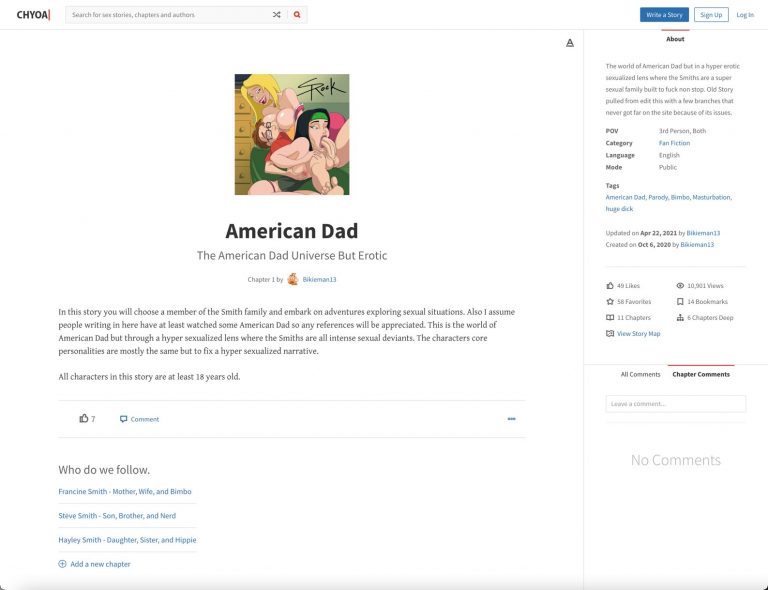Viewport: 768px width, 590px height.
Task: Switch to the About tab
Action: [675, 39]
